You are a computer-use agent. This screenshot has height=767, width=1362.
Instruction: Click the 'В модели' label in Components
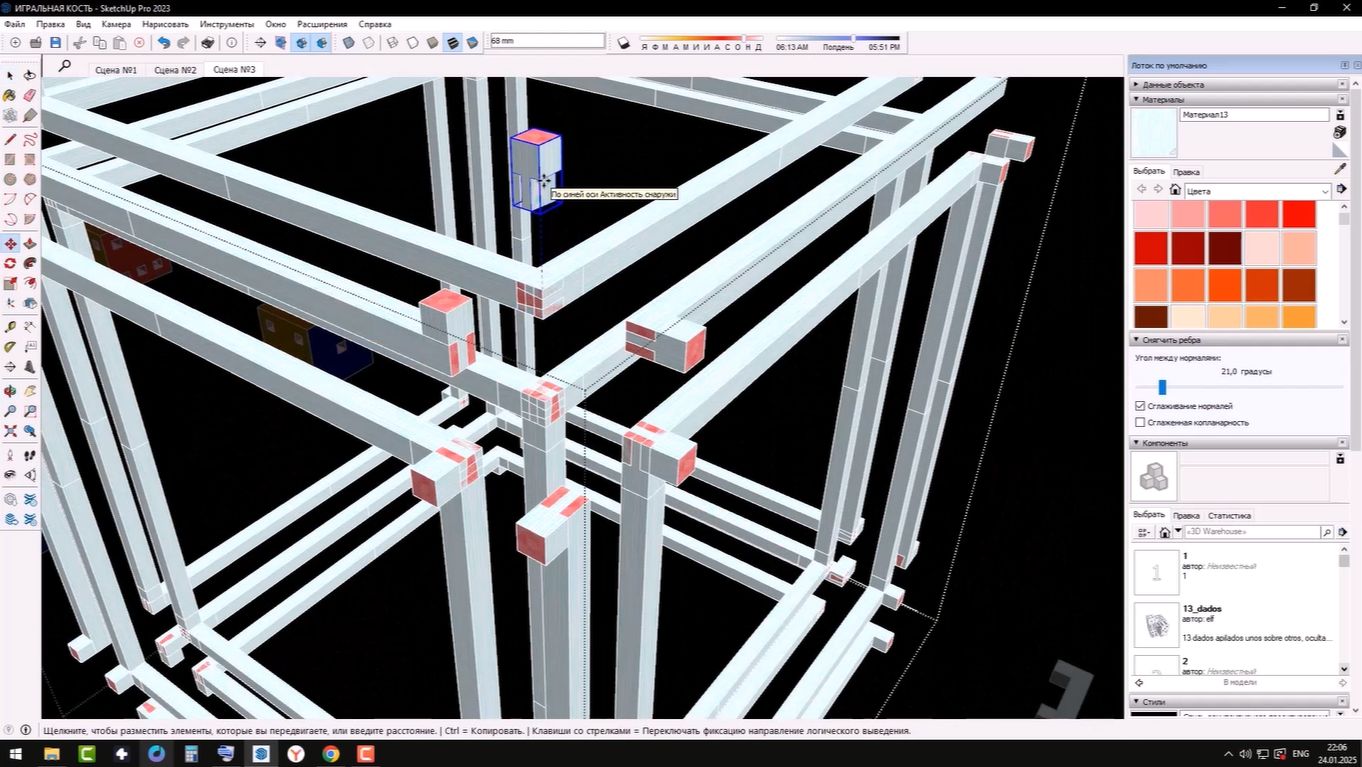(x=1239, y=682)
